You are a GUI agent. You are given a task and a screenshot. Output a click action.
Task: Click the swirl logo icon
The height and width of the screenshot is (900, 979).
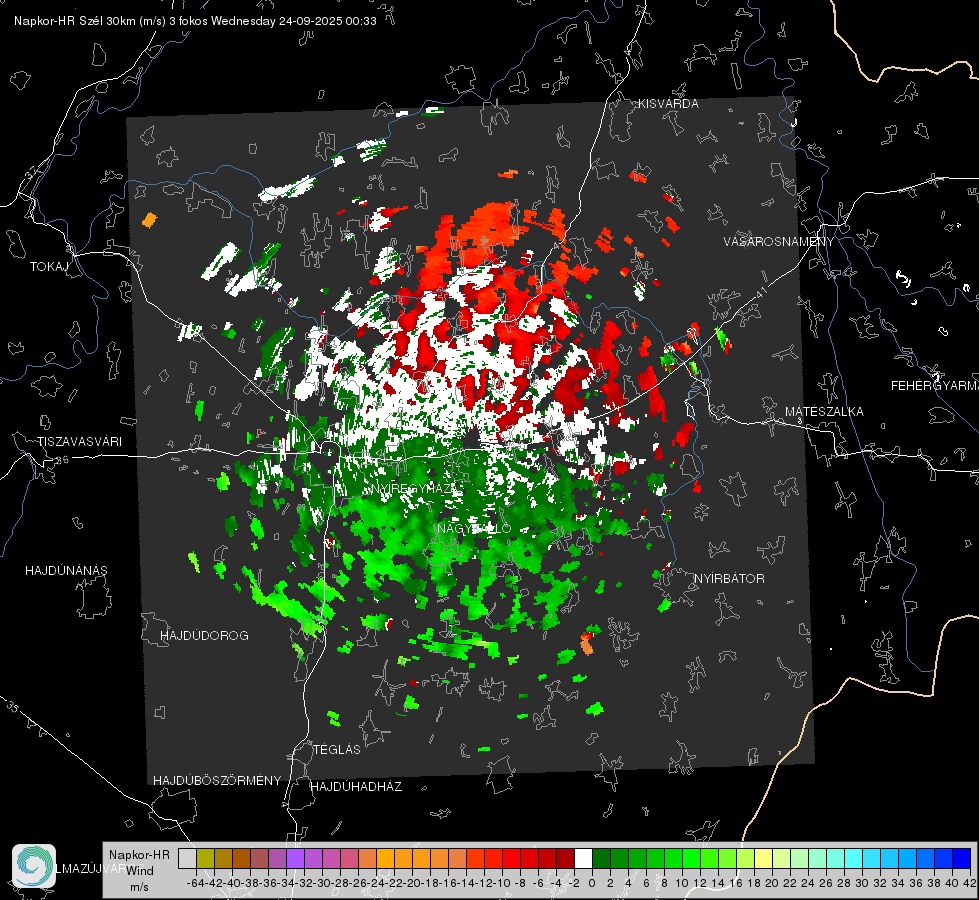pos(34,866)
